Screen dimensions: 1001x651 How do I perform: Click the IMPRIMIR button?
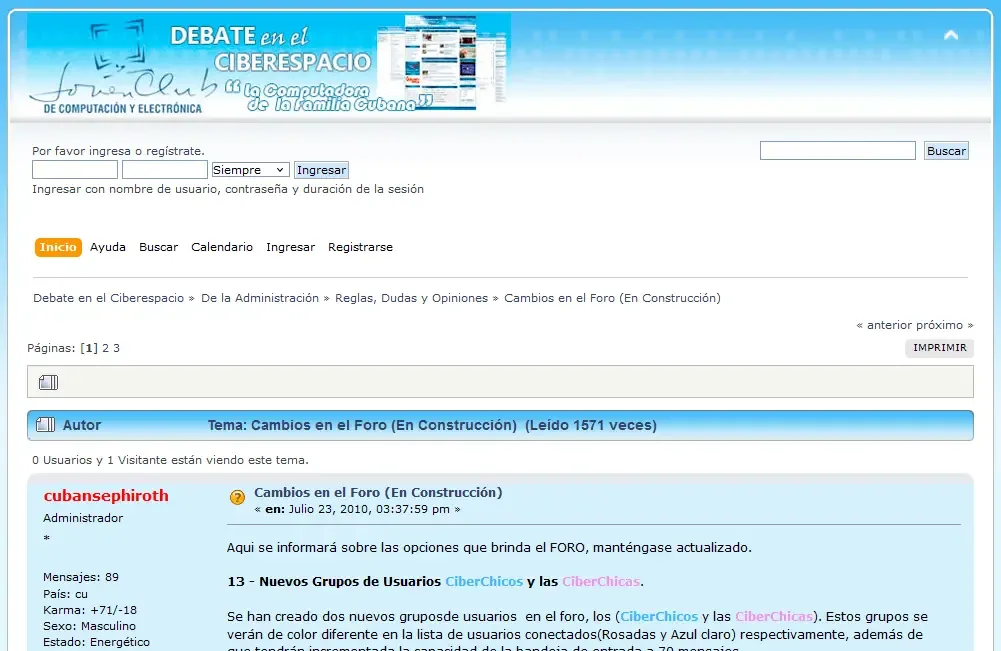tap(940, 348)
